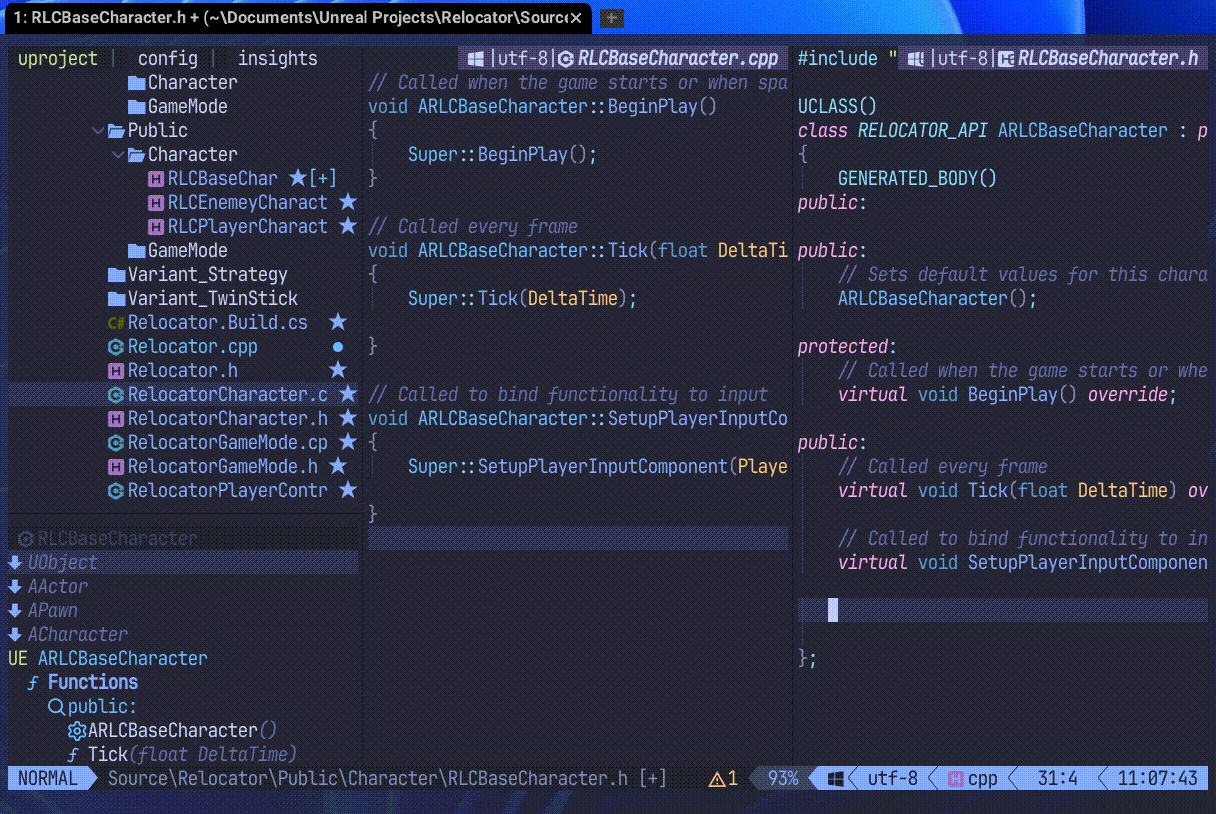Click the open folder icon of Character under Public
The width and height of the screenshot is (1216, 814).
pos(137,154)
